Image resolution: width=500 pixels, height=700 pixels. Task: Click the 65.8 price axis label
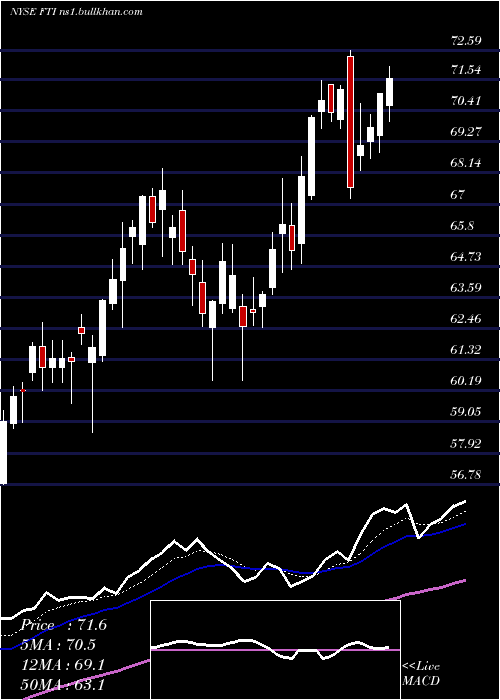point(462,225)
